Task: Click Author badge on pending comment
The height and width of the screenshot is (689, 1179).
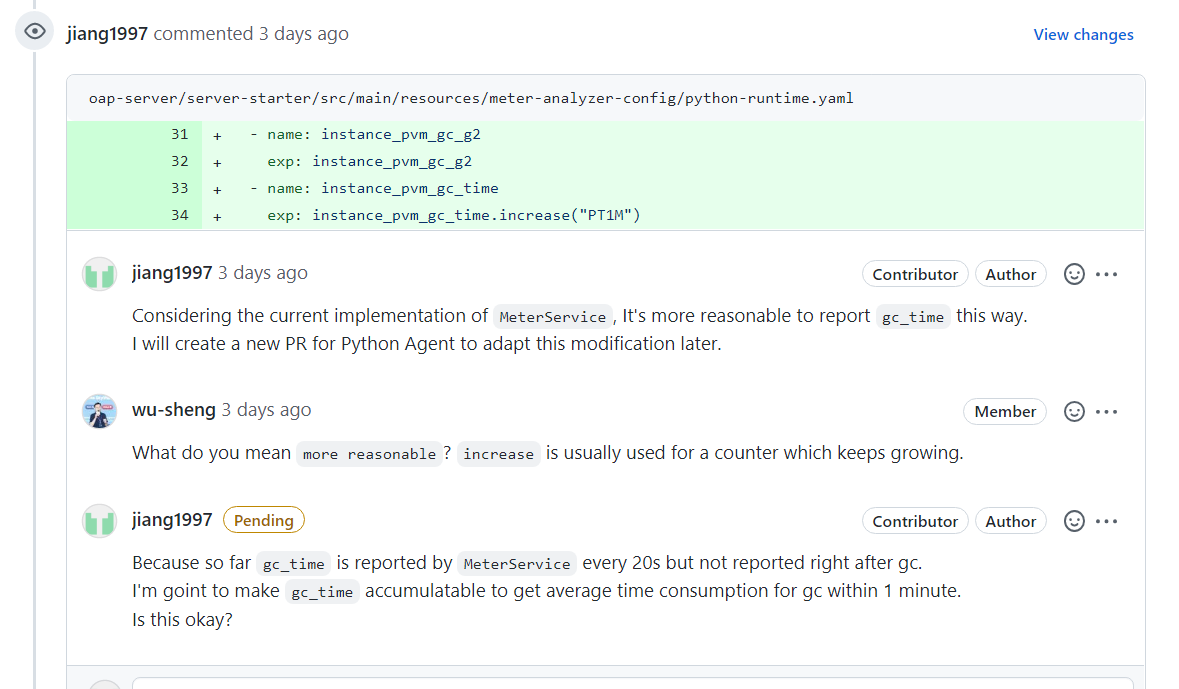Action: pos(1011,521)
